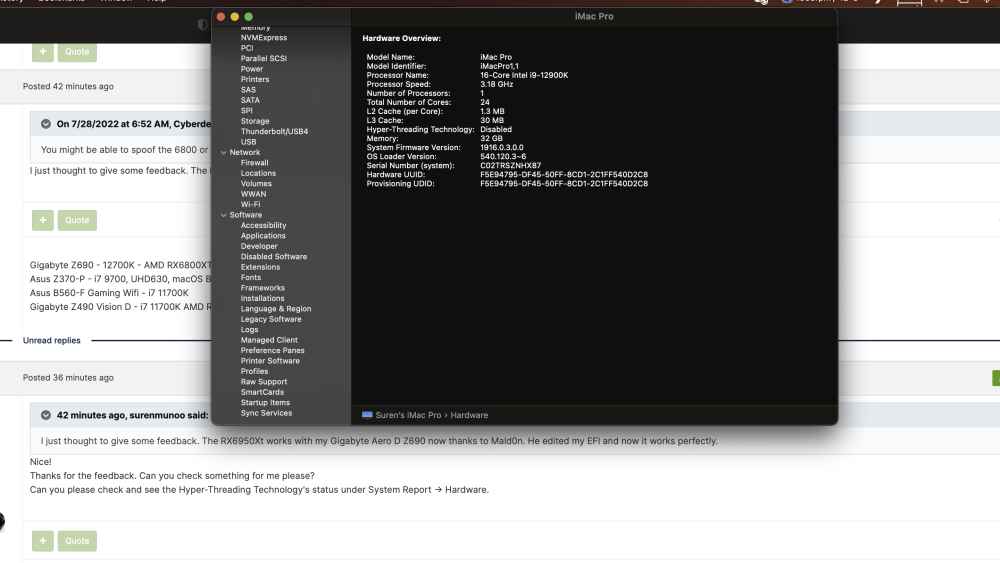Viewport: 1000px width, 563px height.
Task: Click the plus multiquote icon above sig lines
Action: [x=43, y=220]
